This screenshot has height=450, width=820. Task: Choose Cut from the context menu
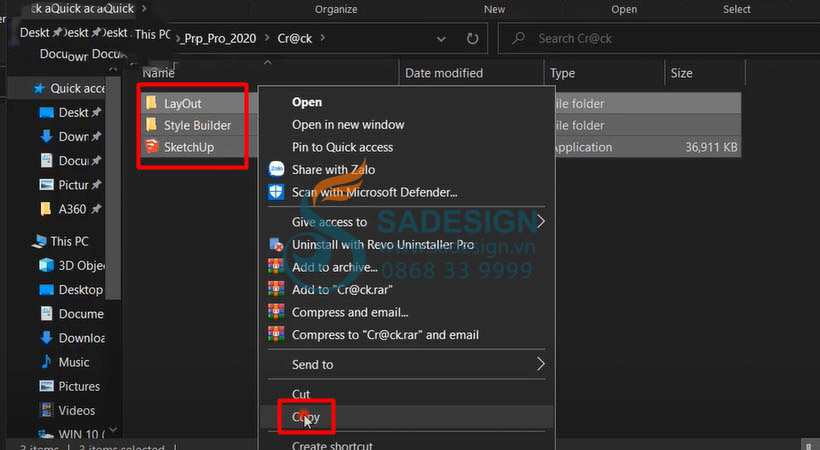[x=301, y=394]
